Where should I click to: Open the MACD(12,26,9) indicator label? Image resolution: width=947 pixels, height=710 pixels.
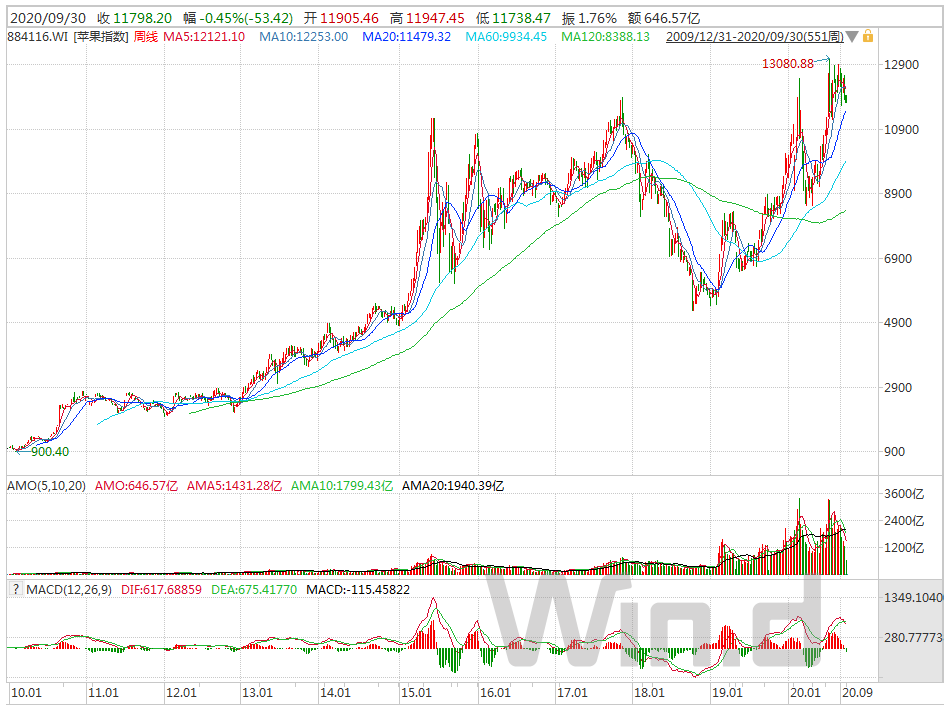67,591
